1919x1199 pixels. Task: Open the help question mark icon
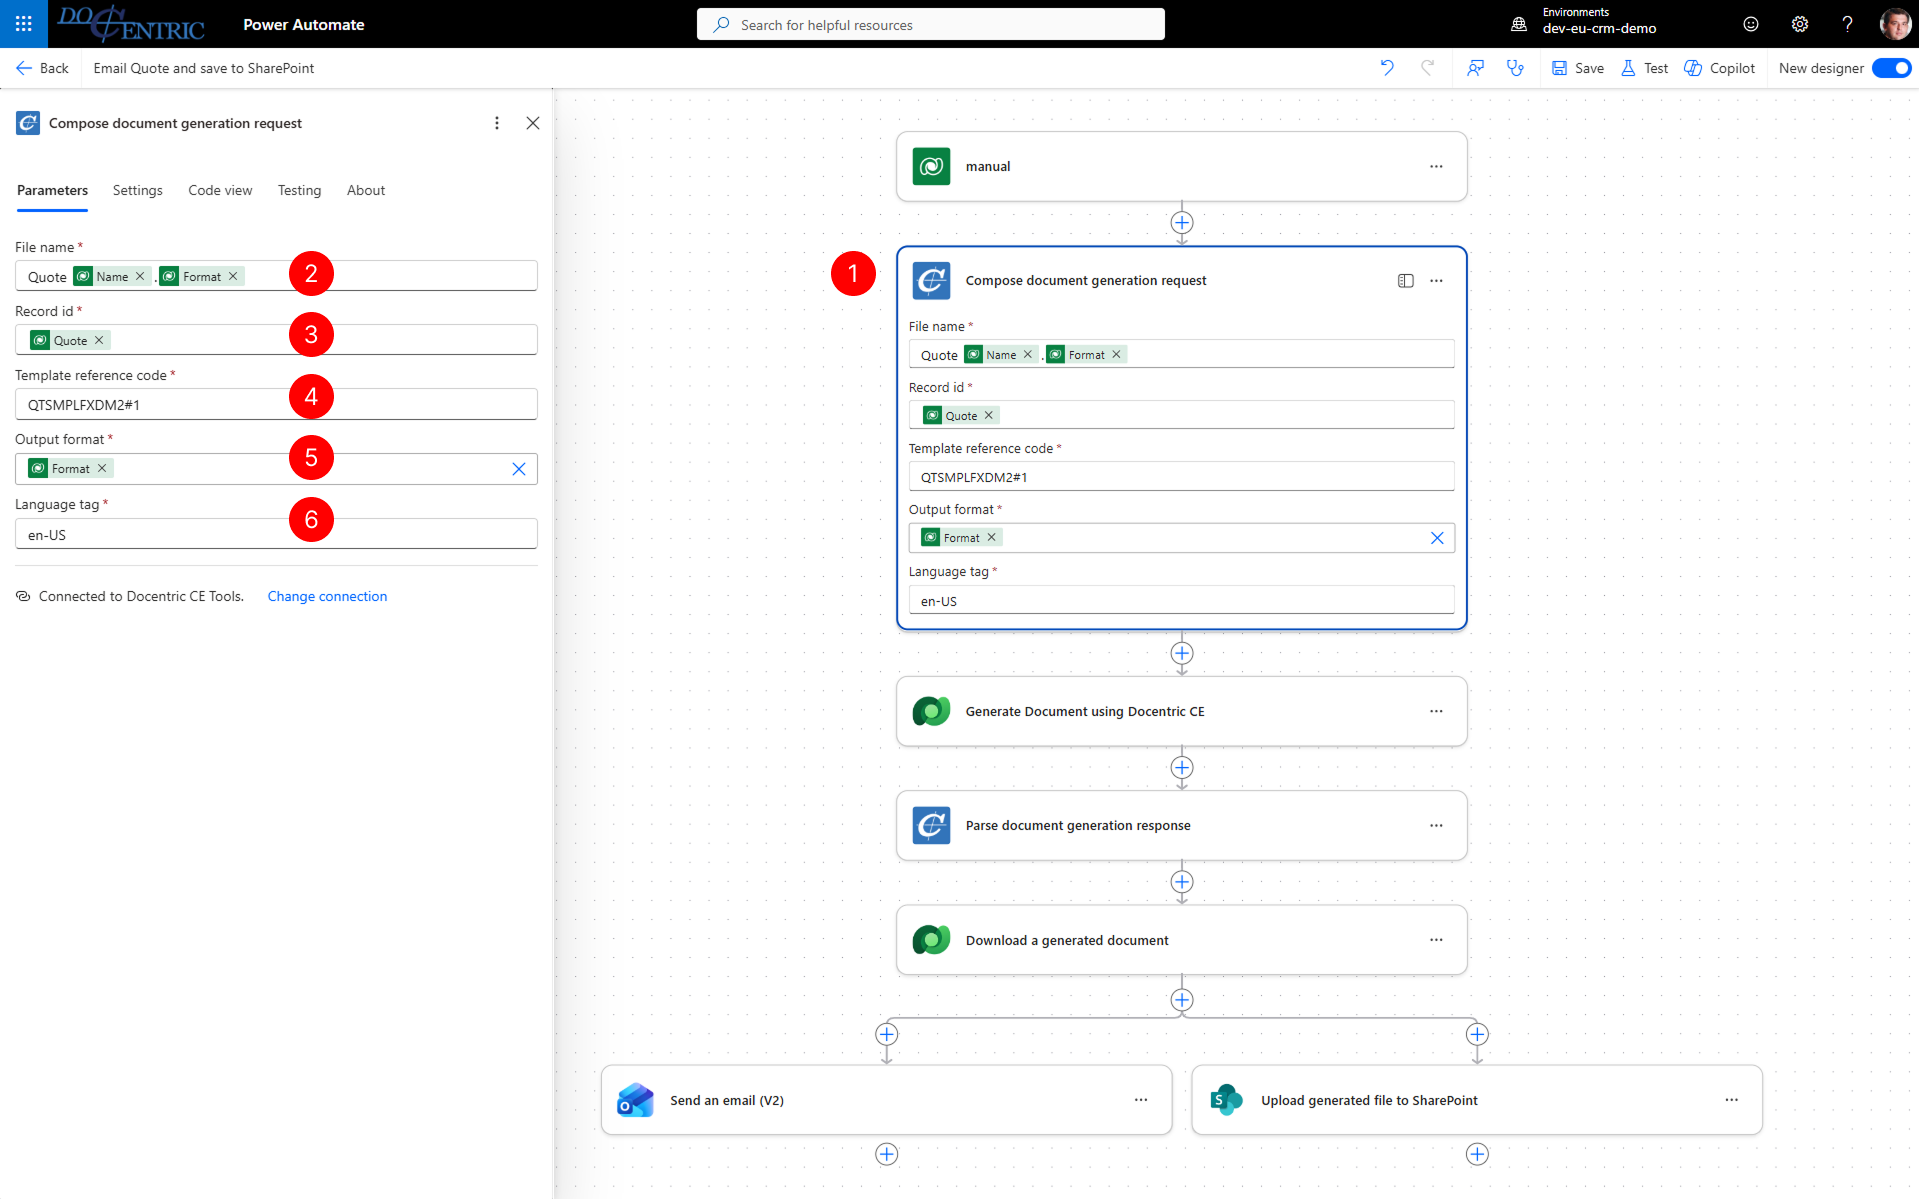(1847, 24)
